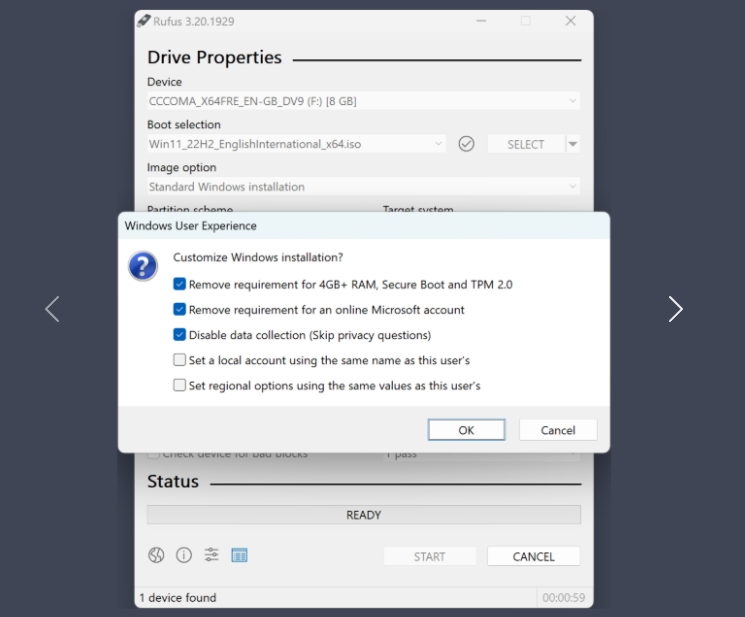Open the SELECT button split arrow
Viewport: 745px width, 617px height.
pyautogui.click(x=573, y=144)
